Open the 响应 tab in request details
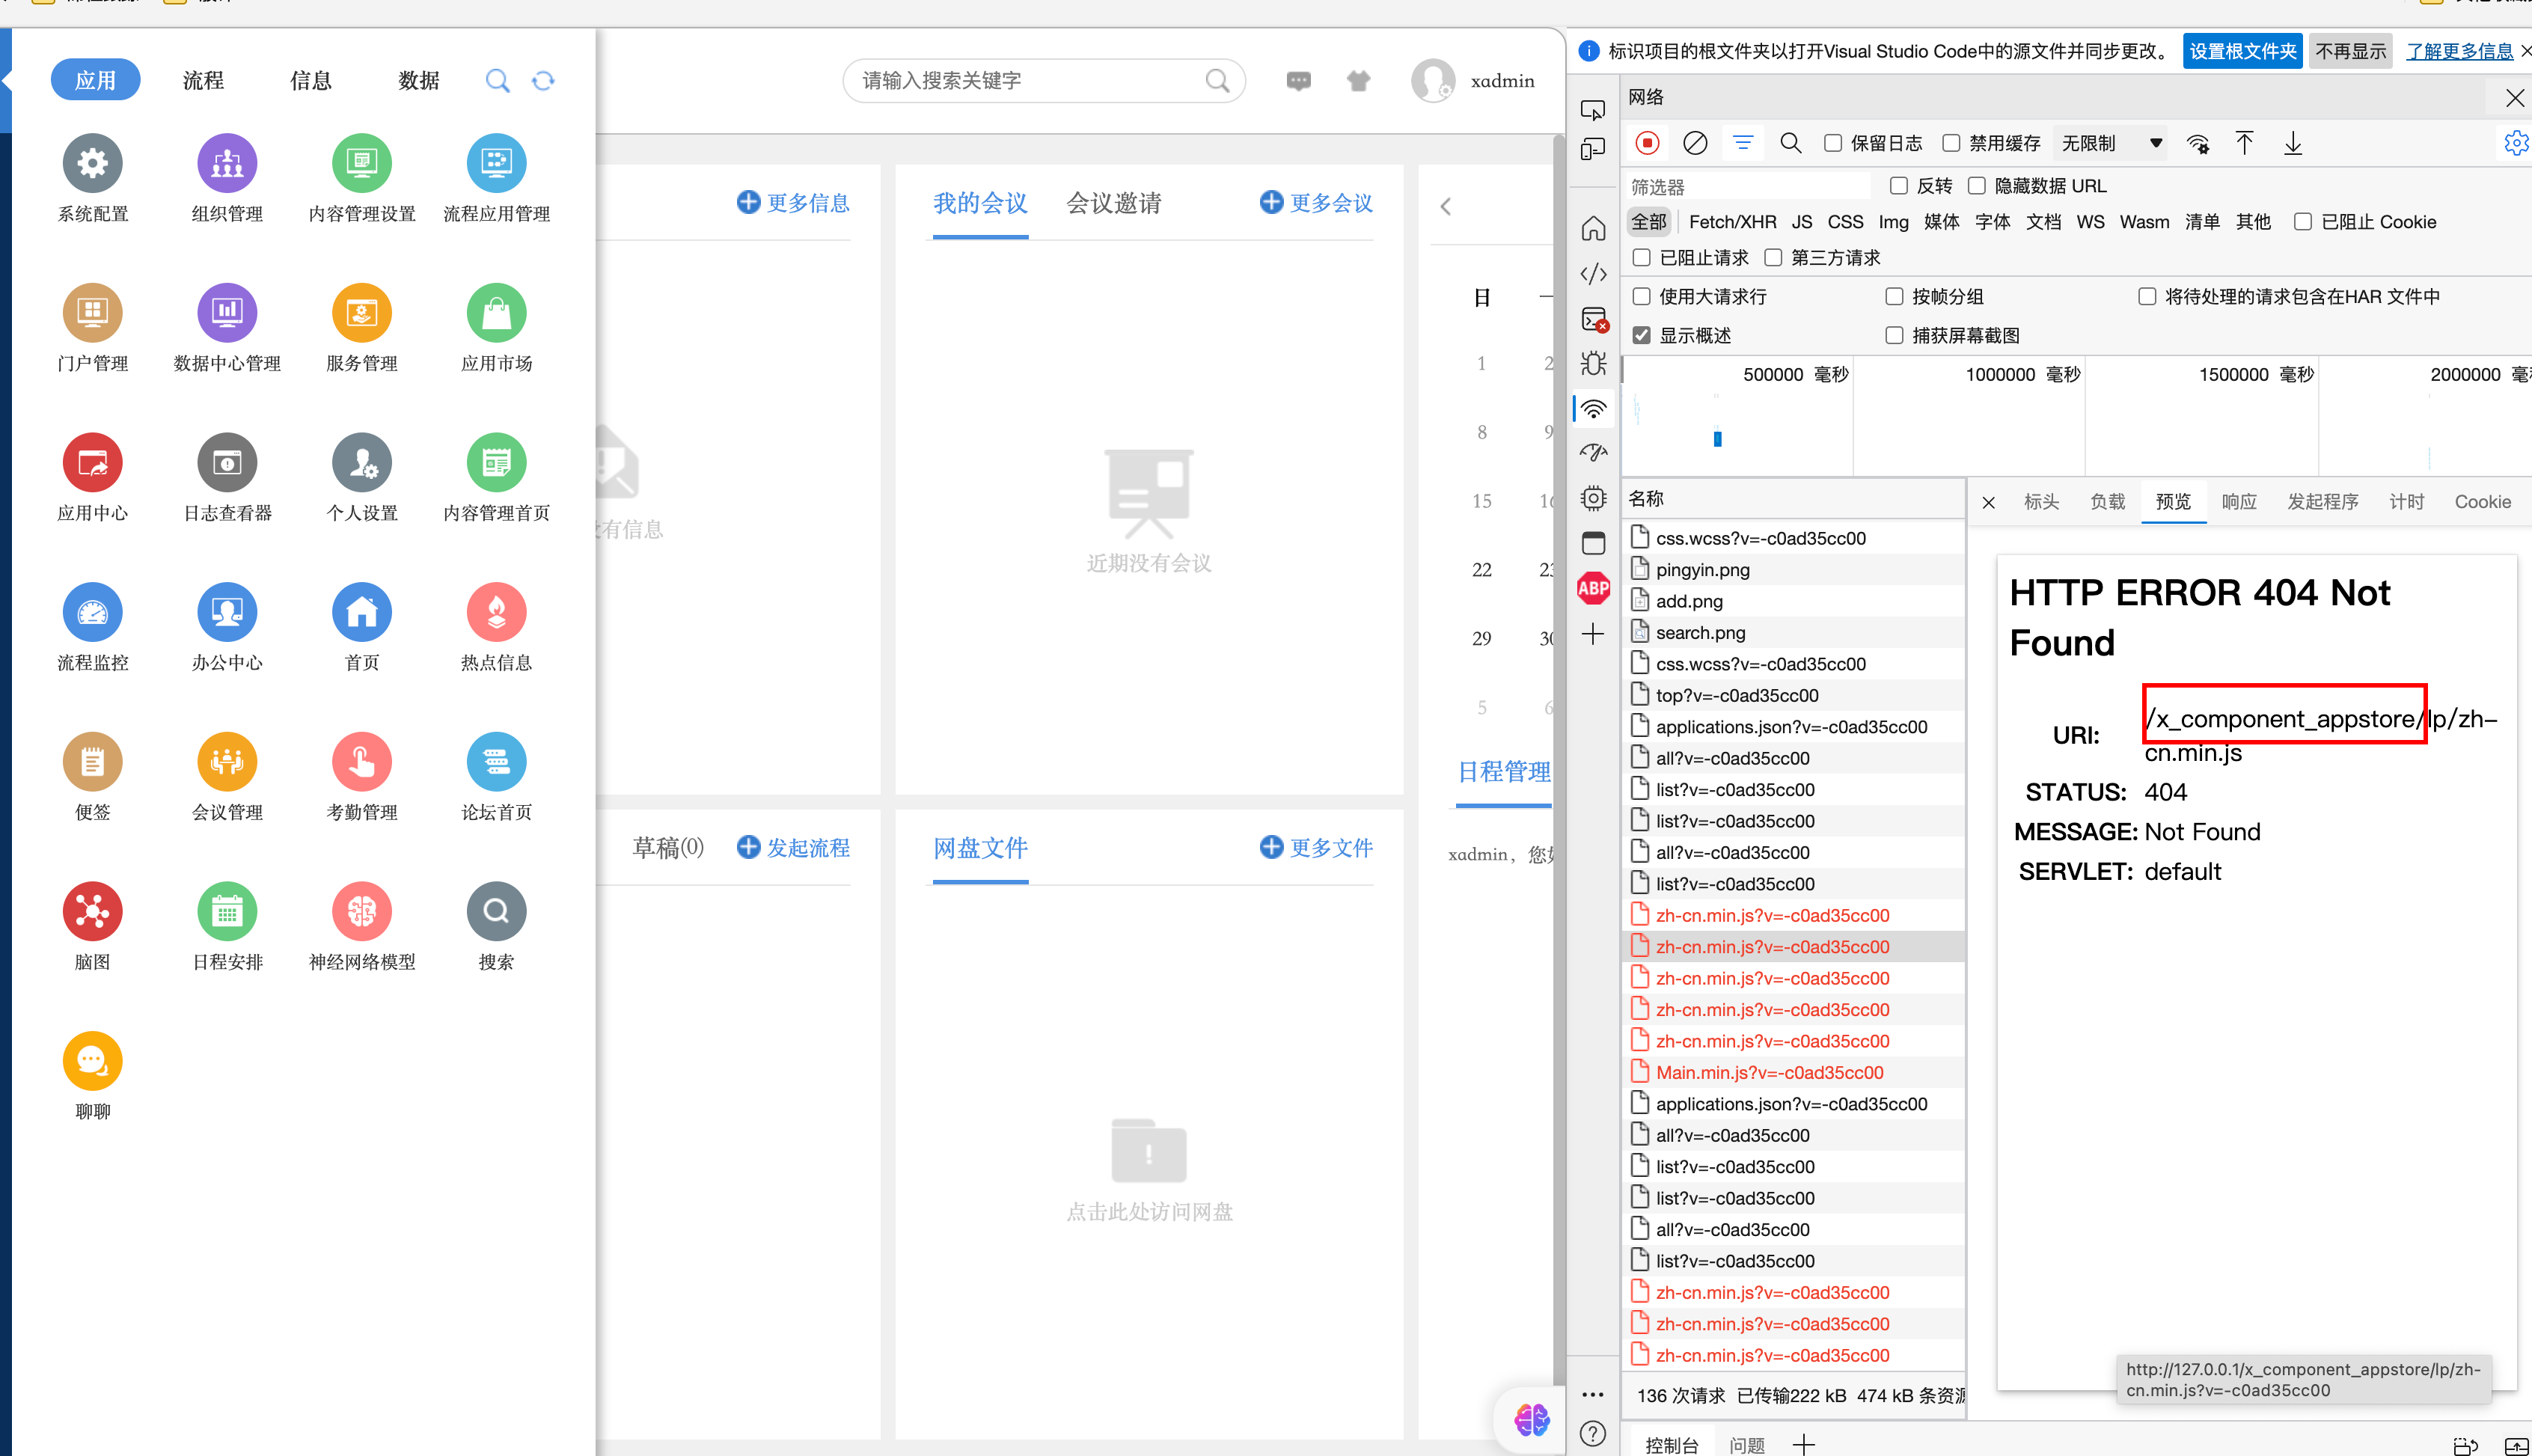Screen dimensions: 2532x1456 point(2238,501)
